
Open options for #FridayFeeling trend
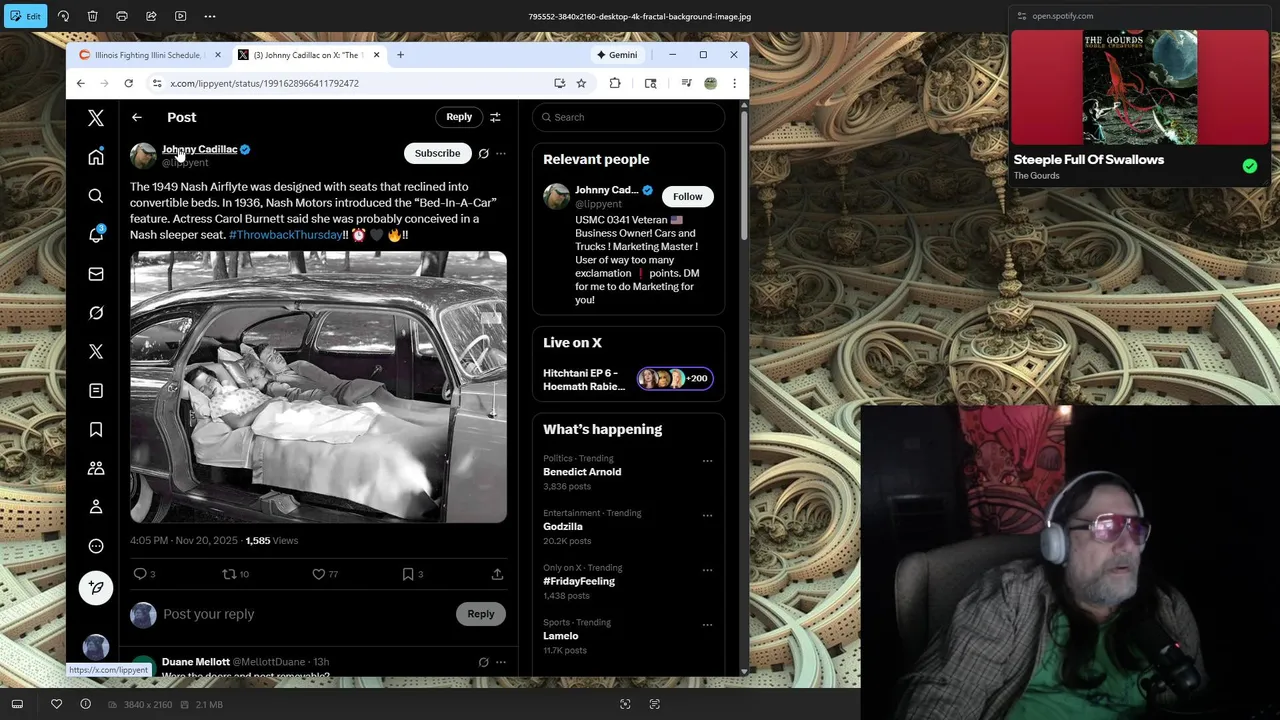(707, 570)
